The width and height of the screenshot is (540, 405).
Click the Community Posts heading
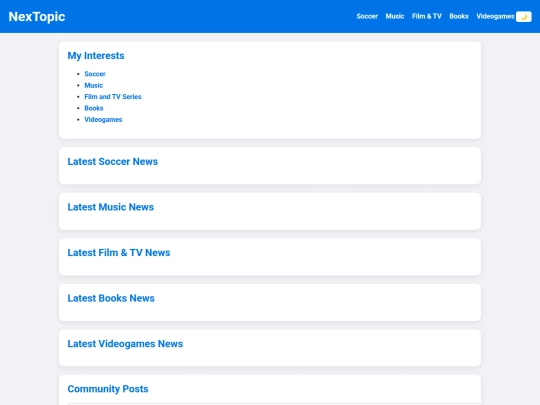tap(108, 389)
